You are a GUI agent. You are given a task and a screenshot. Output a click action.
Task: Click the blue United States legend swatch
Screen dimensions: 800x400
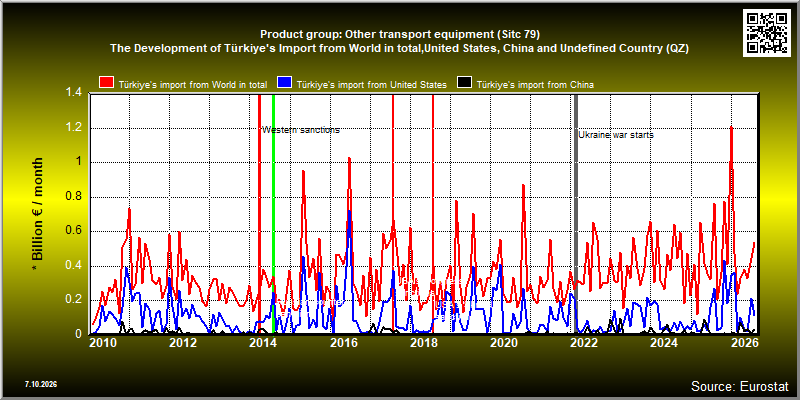coord(284,83)
